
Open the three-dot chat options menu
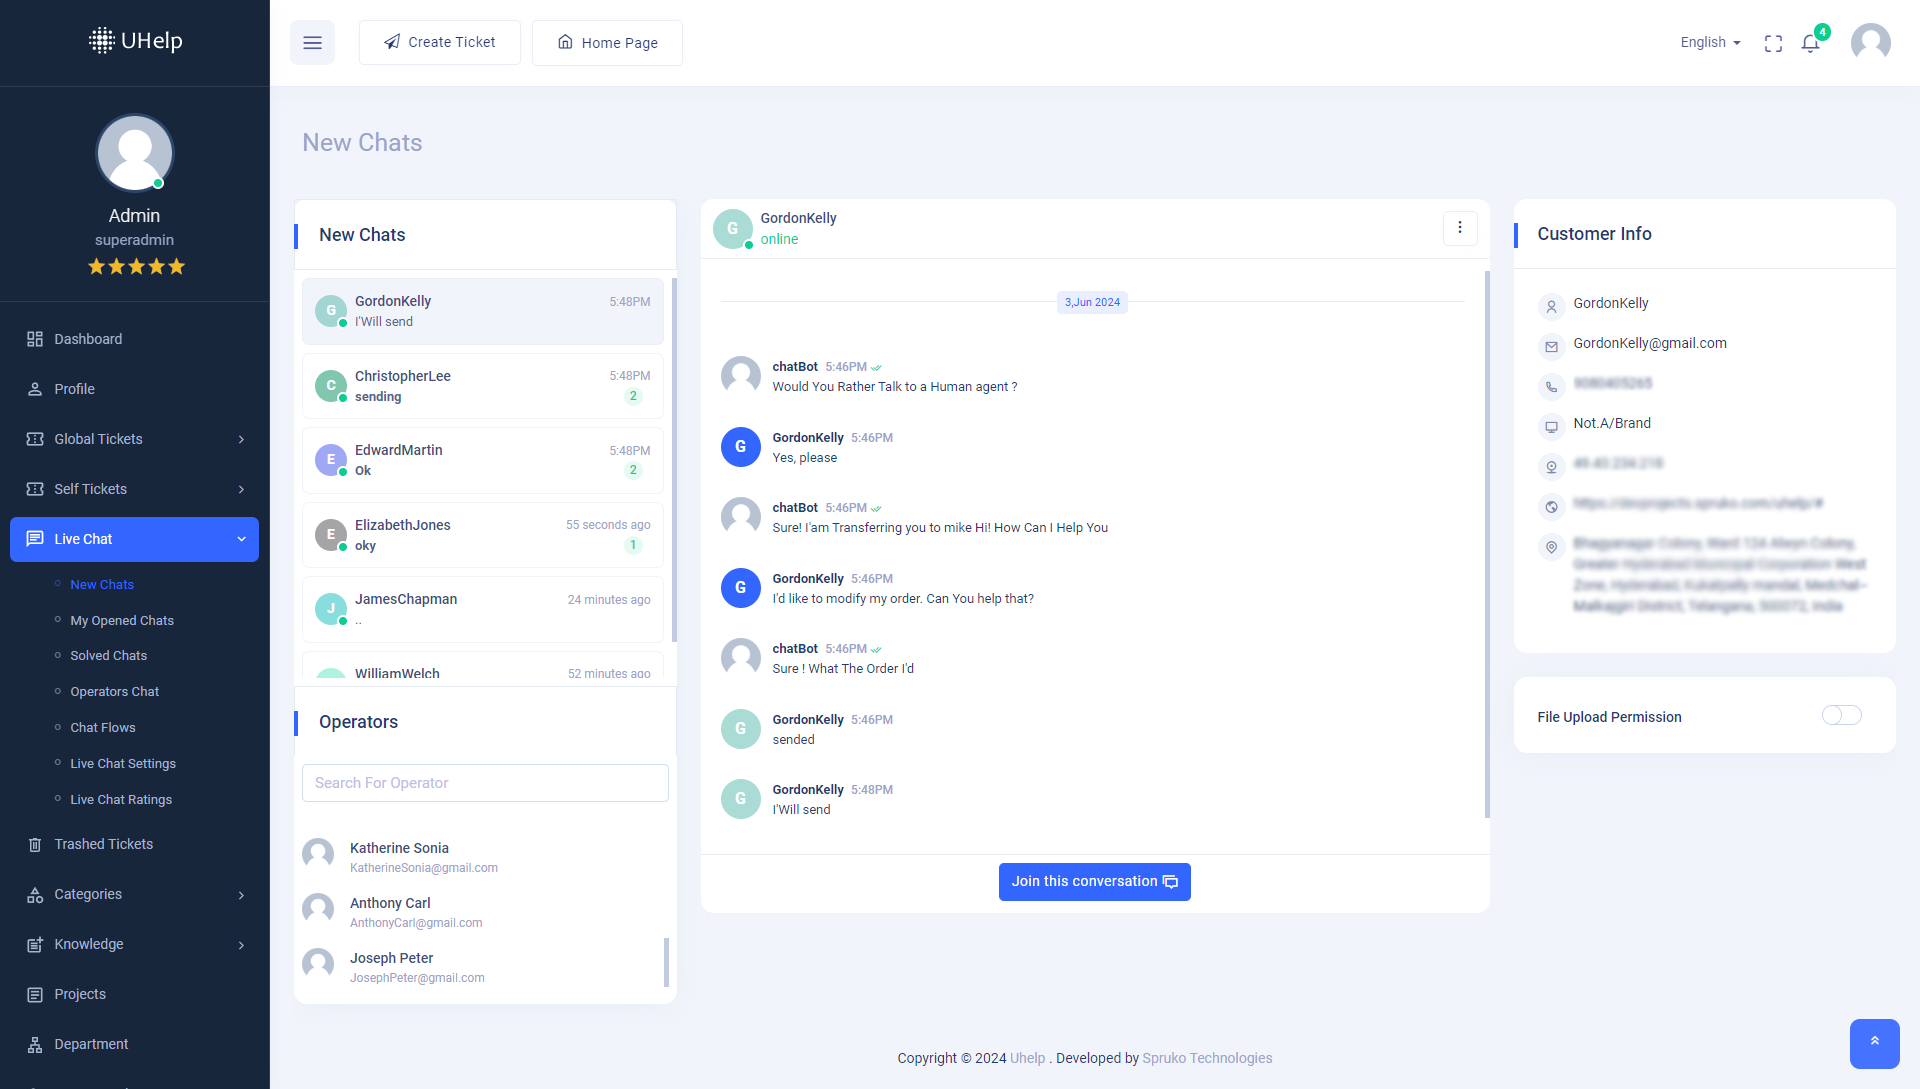point(1460,228)
